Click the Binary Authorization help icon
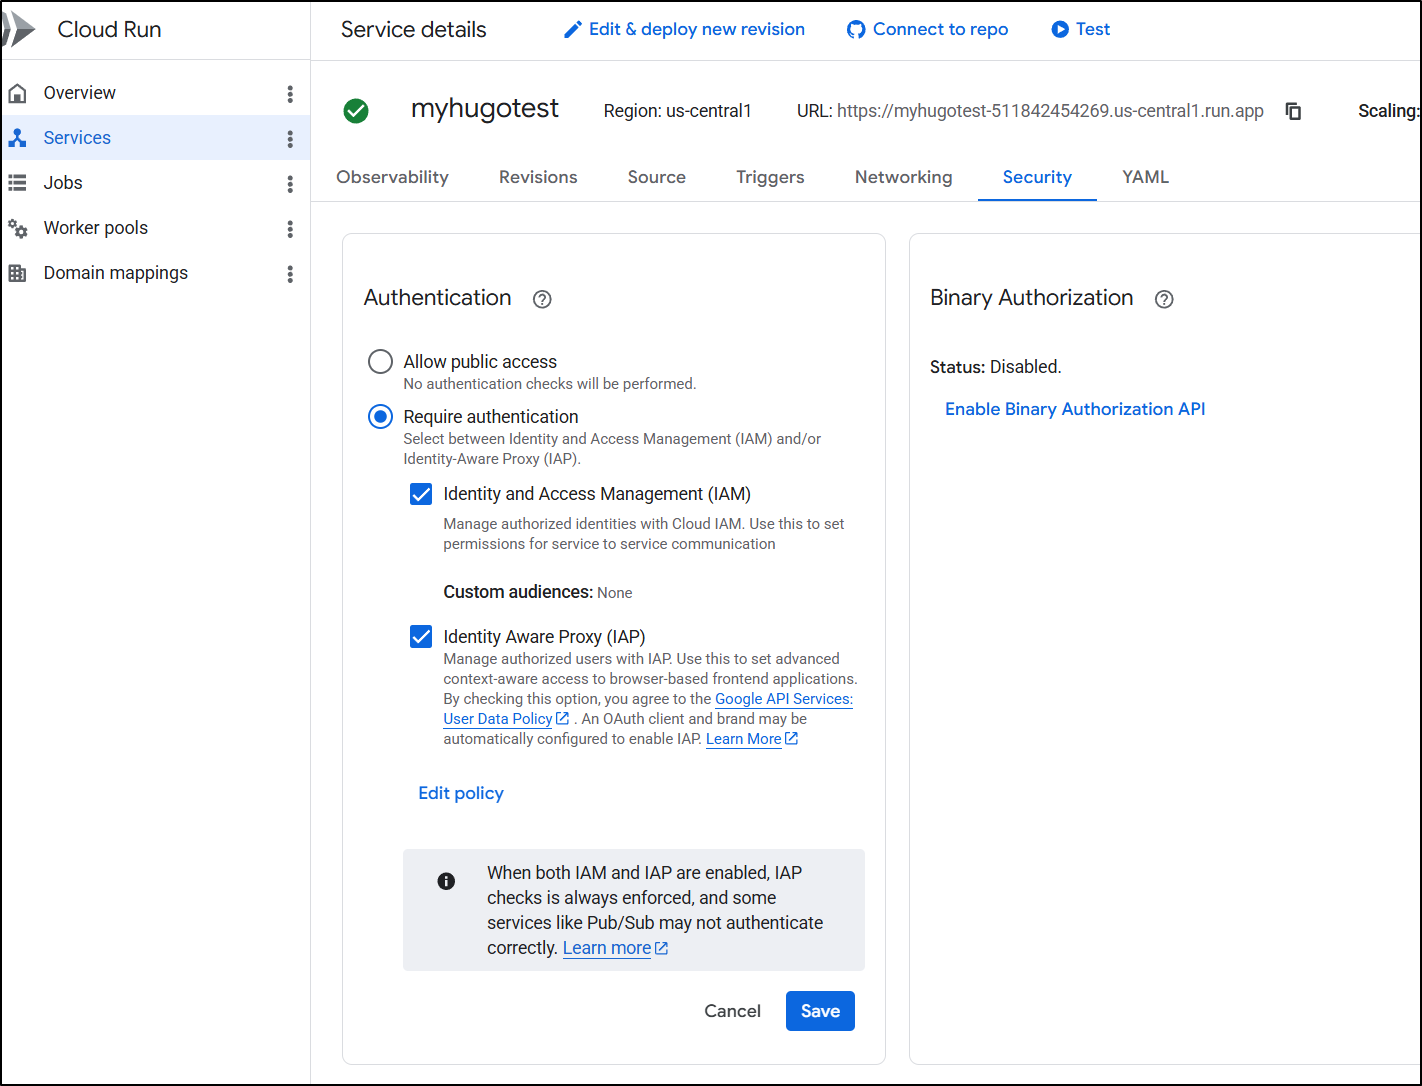Image resolution: width=1422 pixels, height=1086 pixels. pos(1164,299)
